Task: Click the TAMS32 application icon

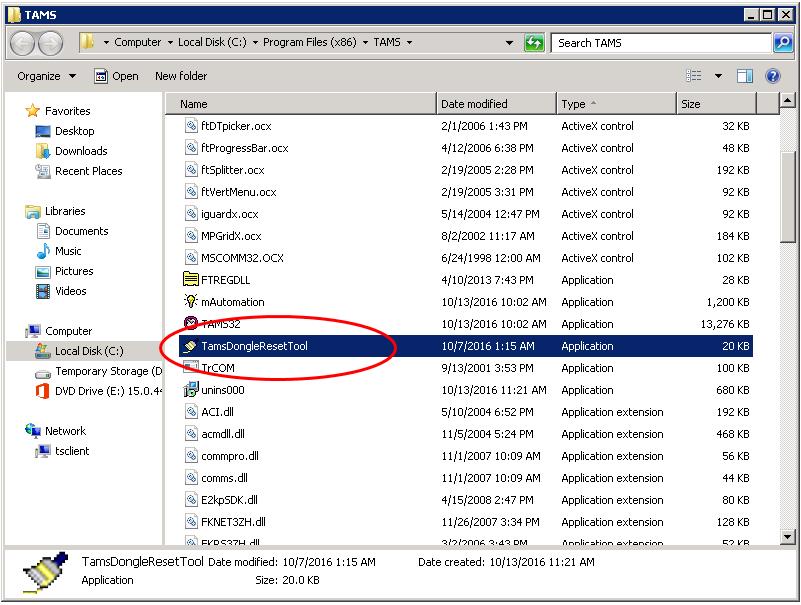Action: coord(190,323)
